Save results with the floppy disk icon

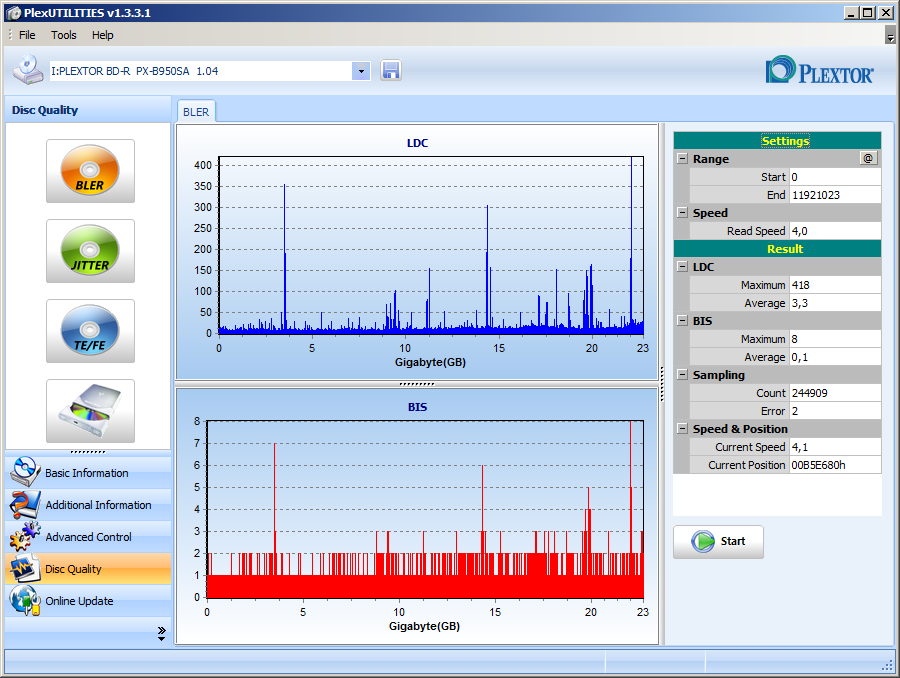pyautogui.click(x=390, y=71)
